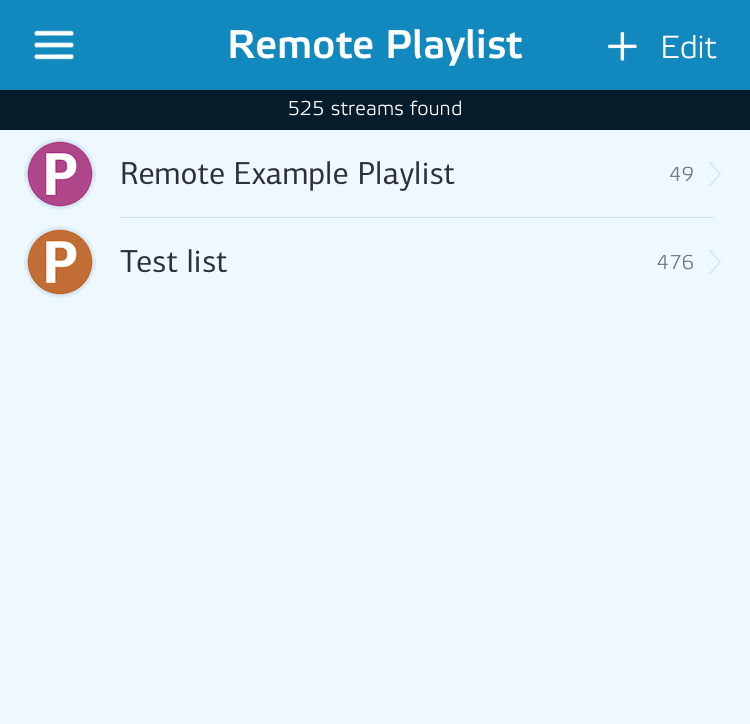The image size is (750, 724).
Task: Open the hamburger navigation menu
Action: coord(54,46)
